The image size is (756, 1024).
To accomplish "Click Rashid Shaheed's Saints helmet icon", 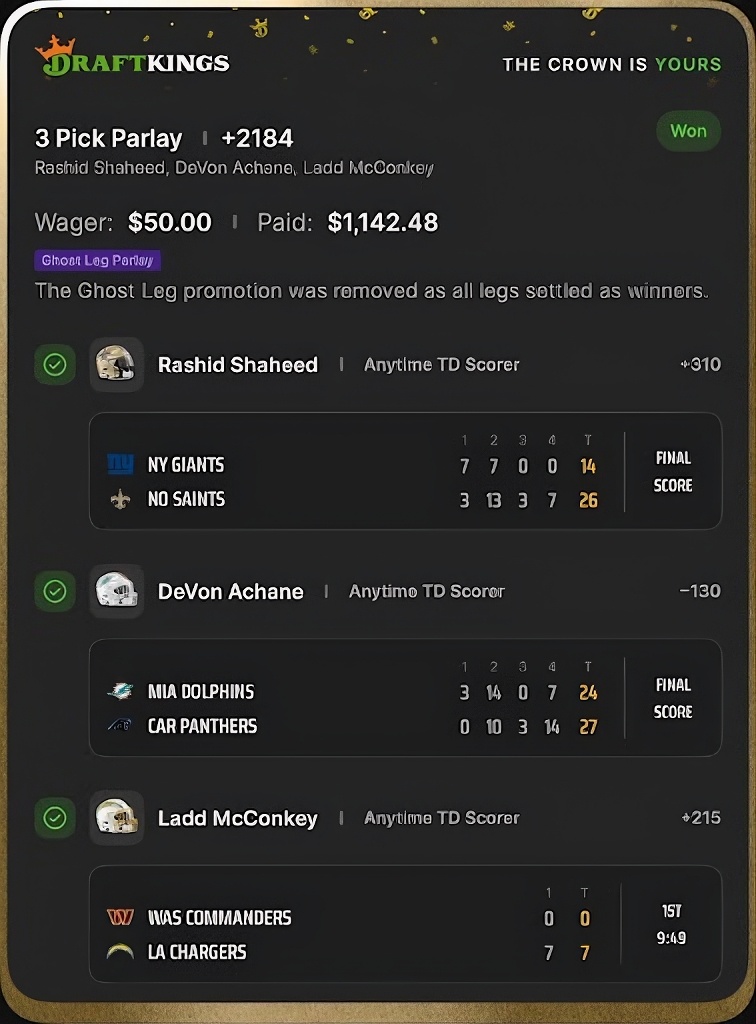I will click(116, 365).
